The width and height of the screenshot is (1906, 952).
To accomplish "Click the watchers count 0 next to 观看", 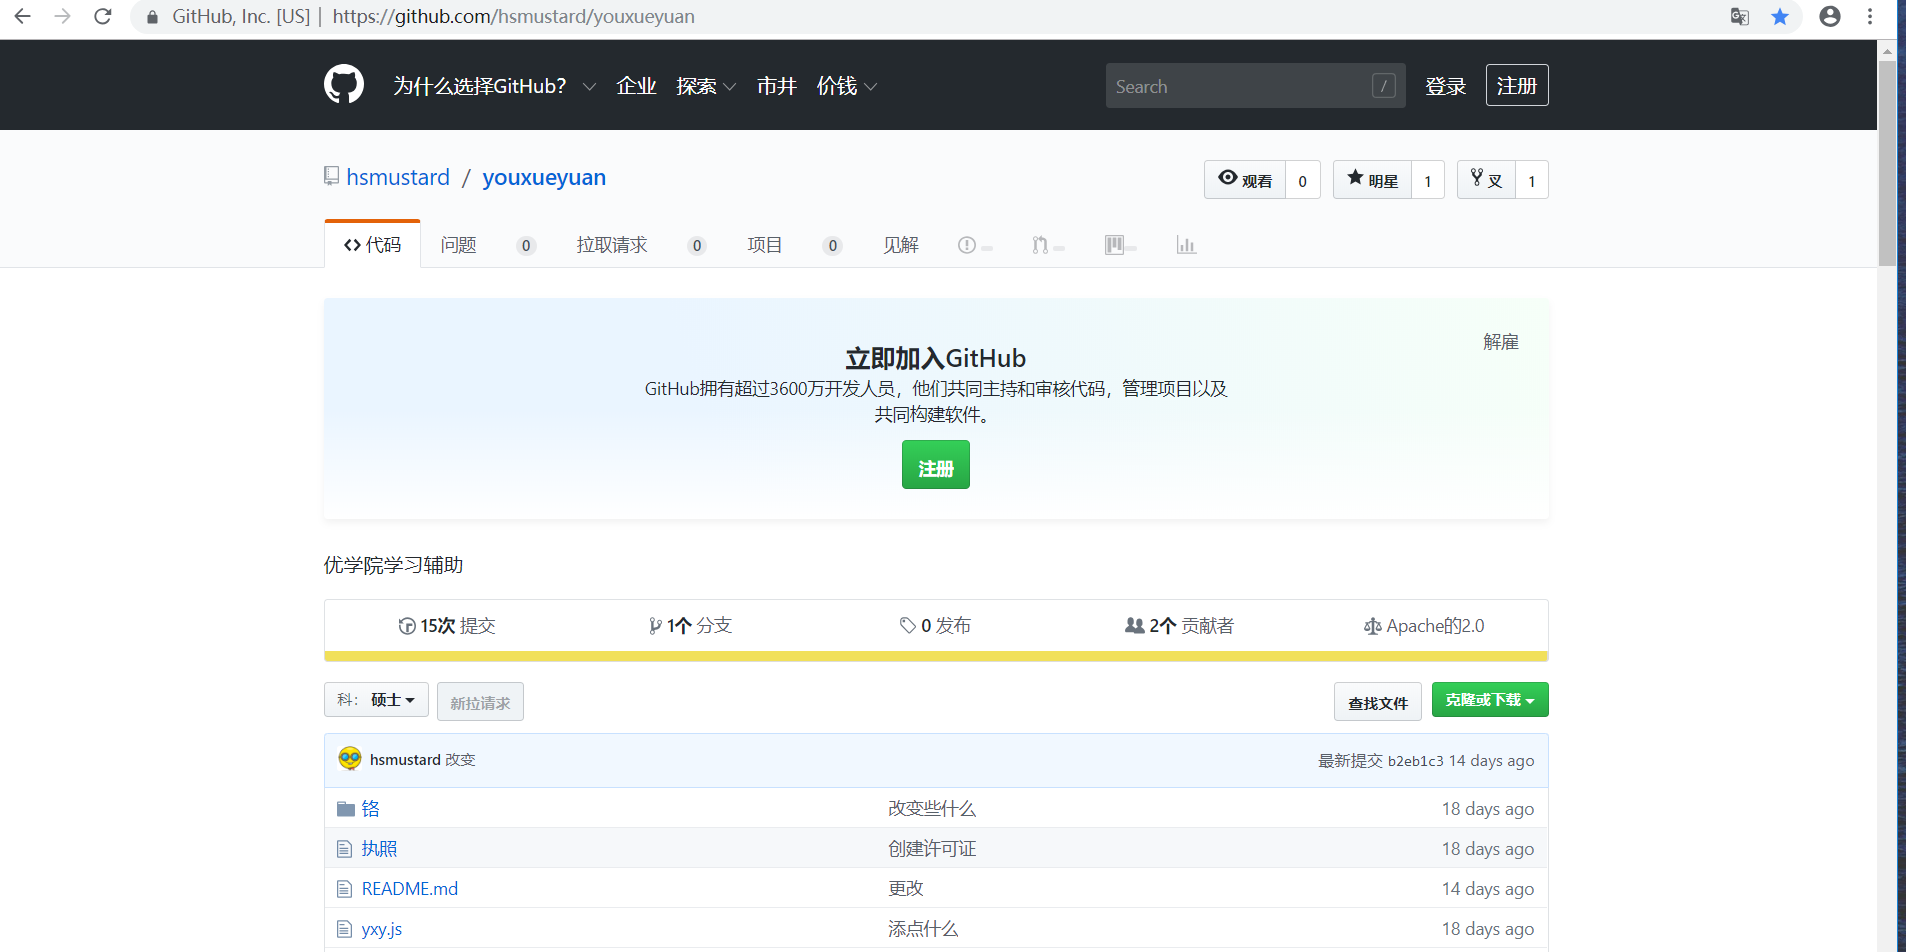I will 1303,180.
